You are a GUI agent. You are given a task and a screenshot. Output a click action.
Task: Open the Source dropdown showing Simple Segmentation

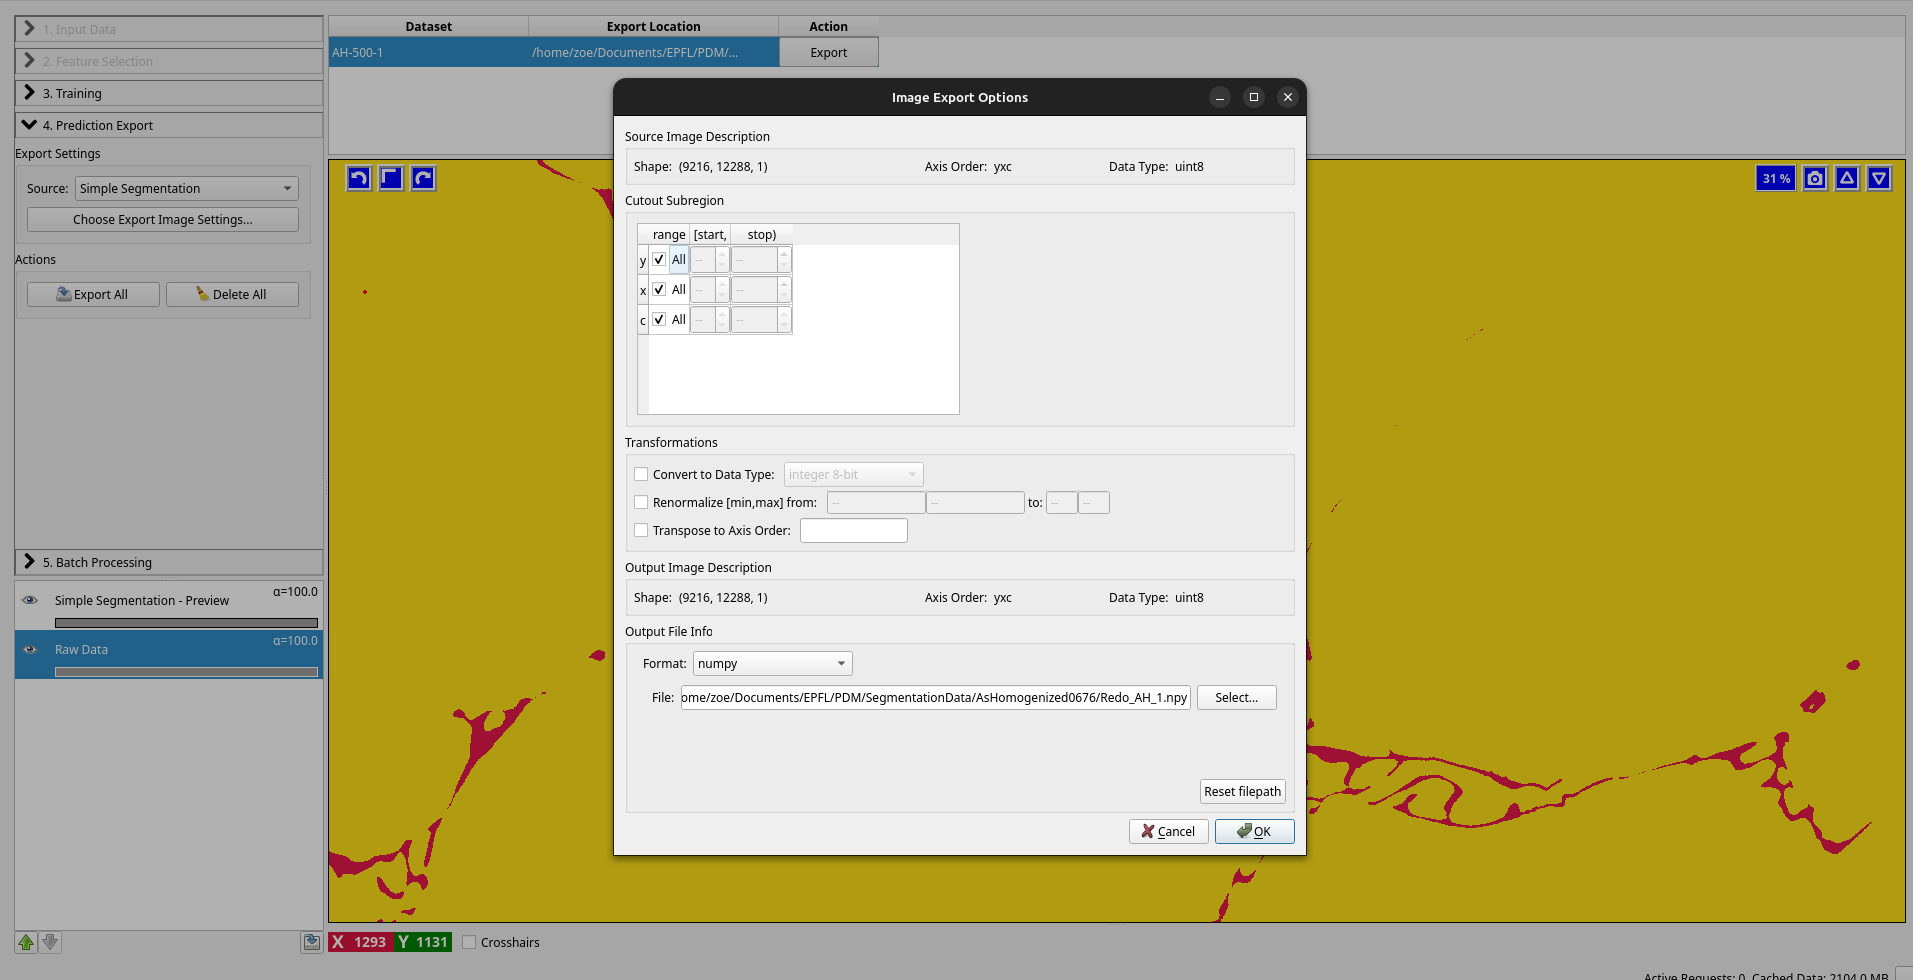[x=185, y=188]
